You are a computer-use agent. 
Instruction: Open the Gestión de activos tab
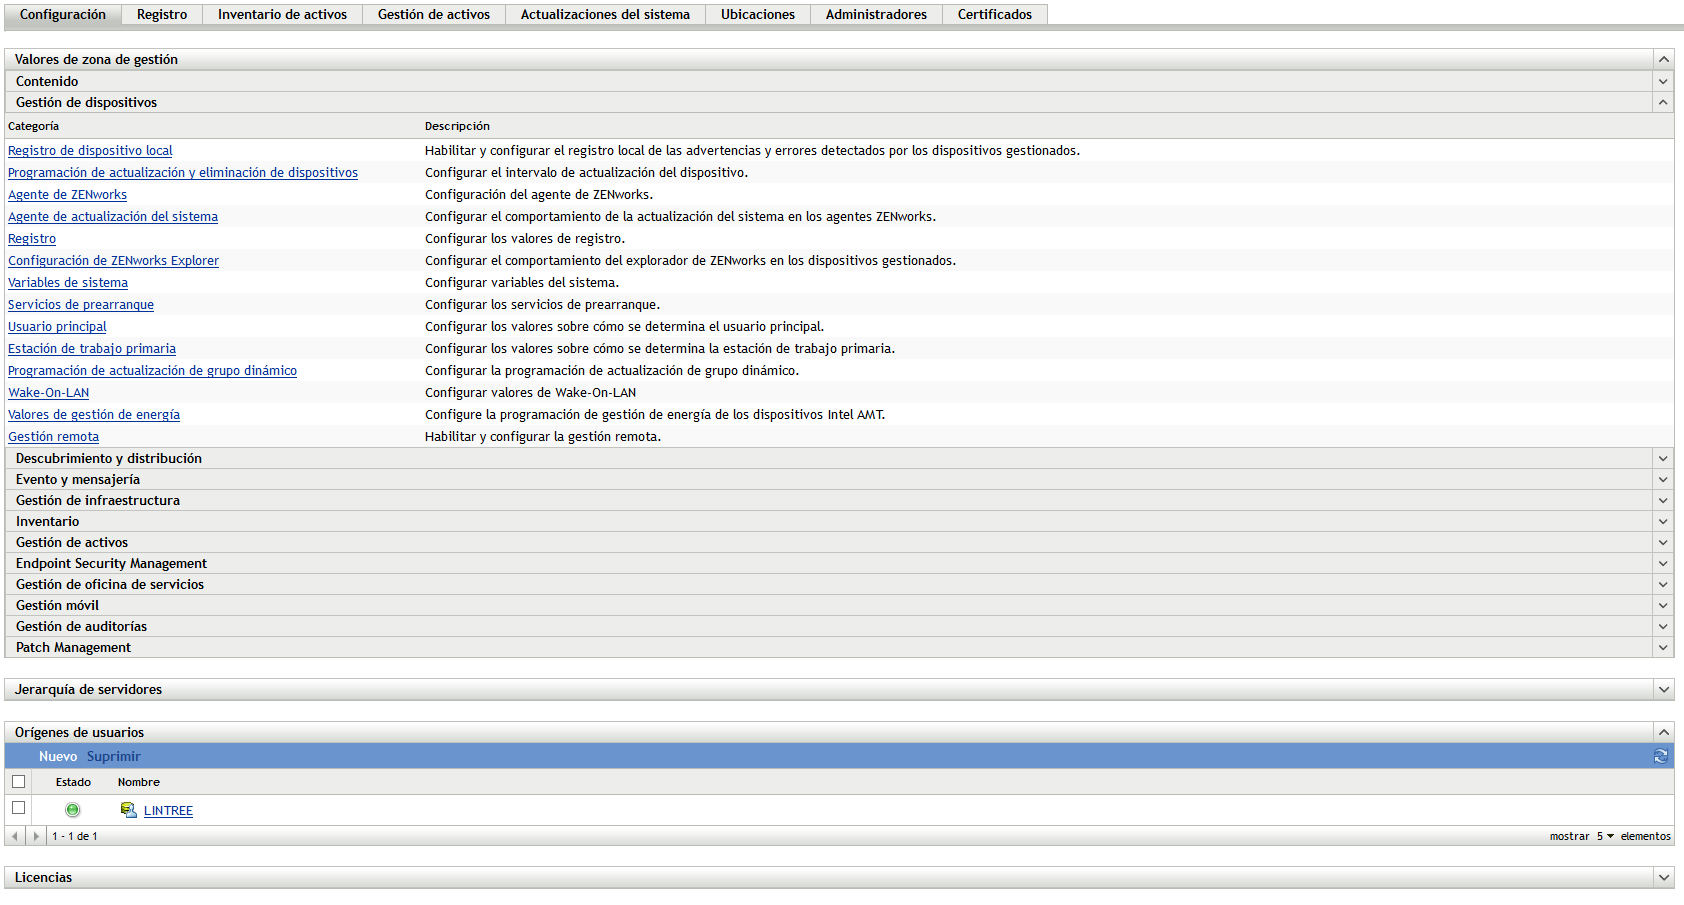(x=434, y=15)
